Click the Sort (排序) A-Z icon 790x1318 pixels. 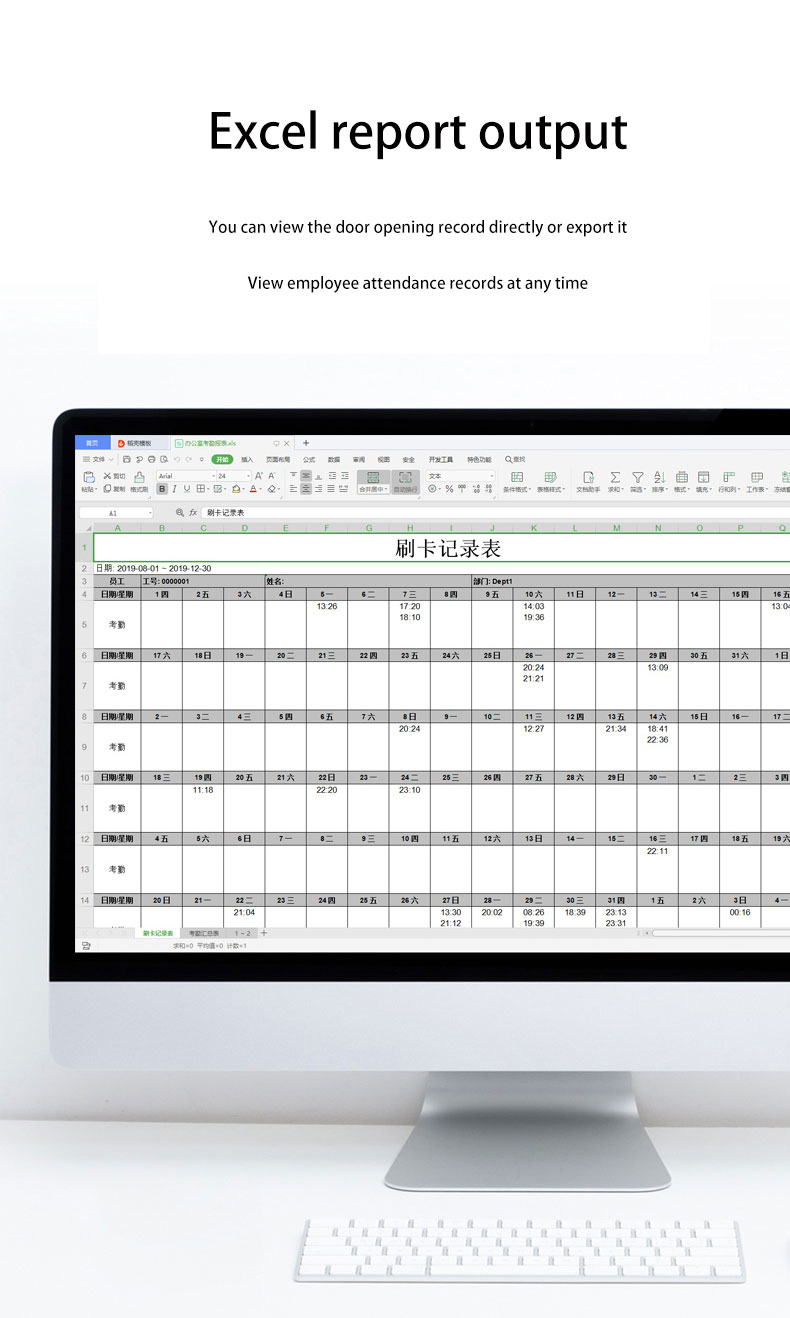659,477
